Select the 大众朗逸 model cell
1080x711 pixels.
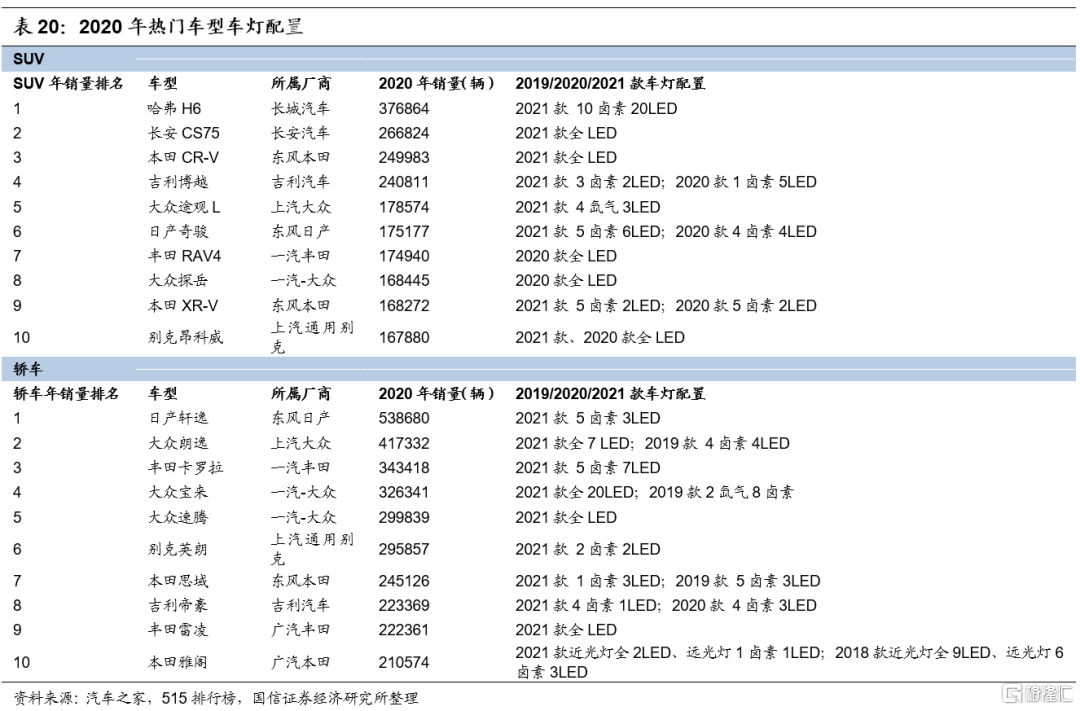178,443
